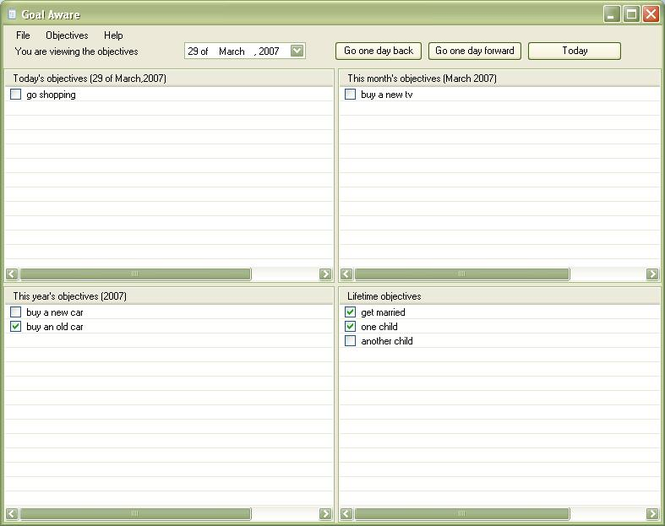Click the Today's objectives horizontal scrollbar thumb
Image resolution: width=665 pixels, height=526 pixels.
click(135, 274)
